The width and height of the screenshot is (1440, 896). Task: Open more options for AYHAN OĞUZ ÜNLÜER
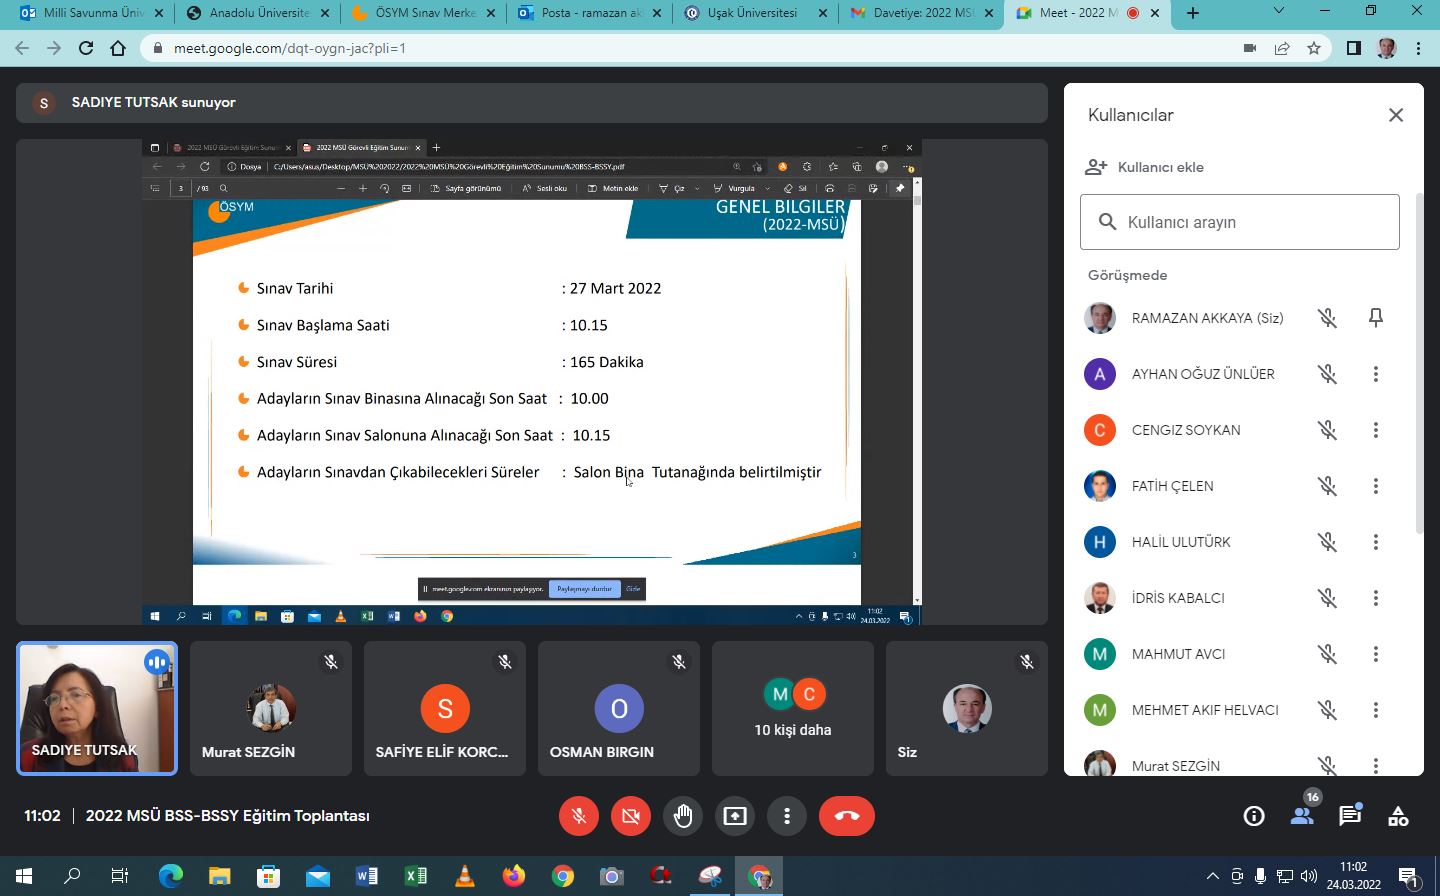1375,374
